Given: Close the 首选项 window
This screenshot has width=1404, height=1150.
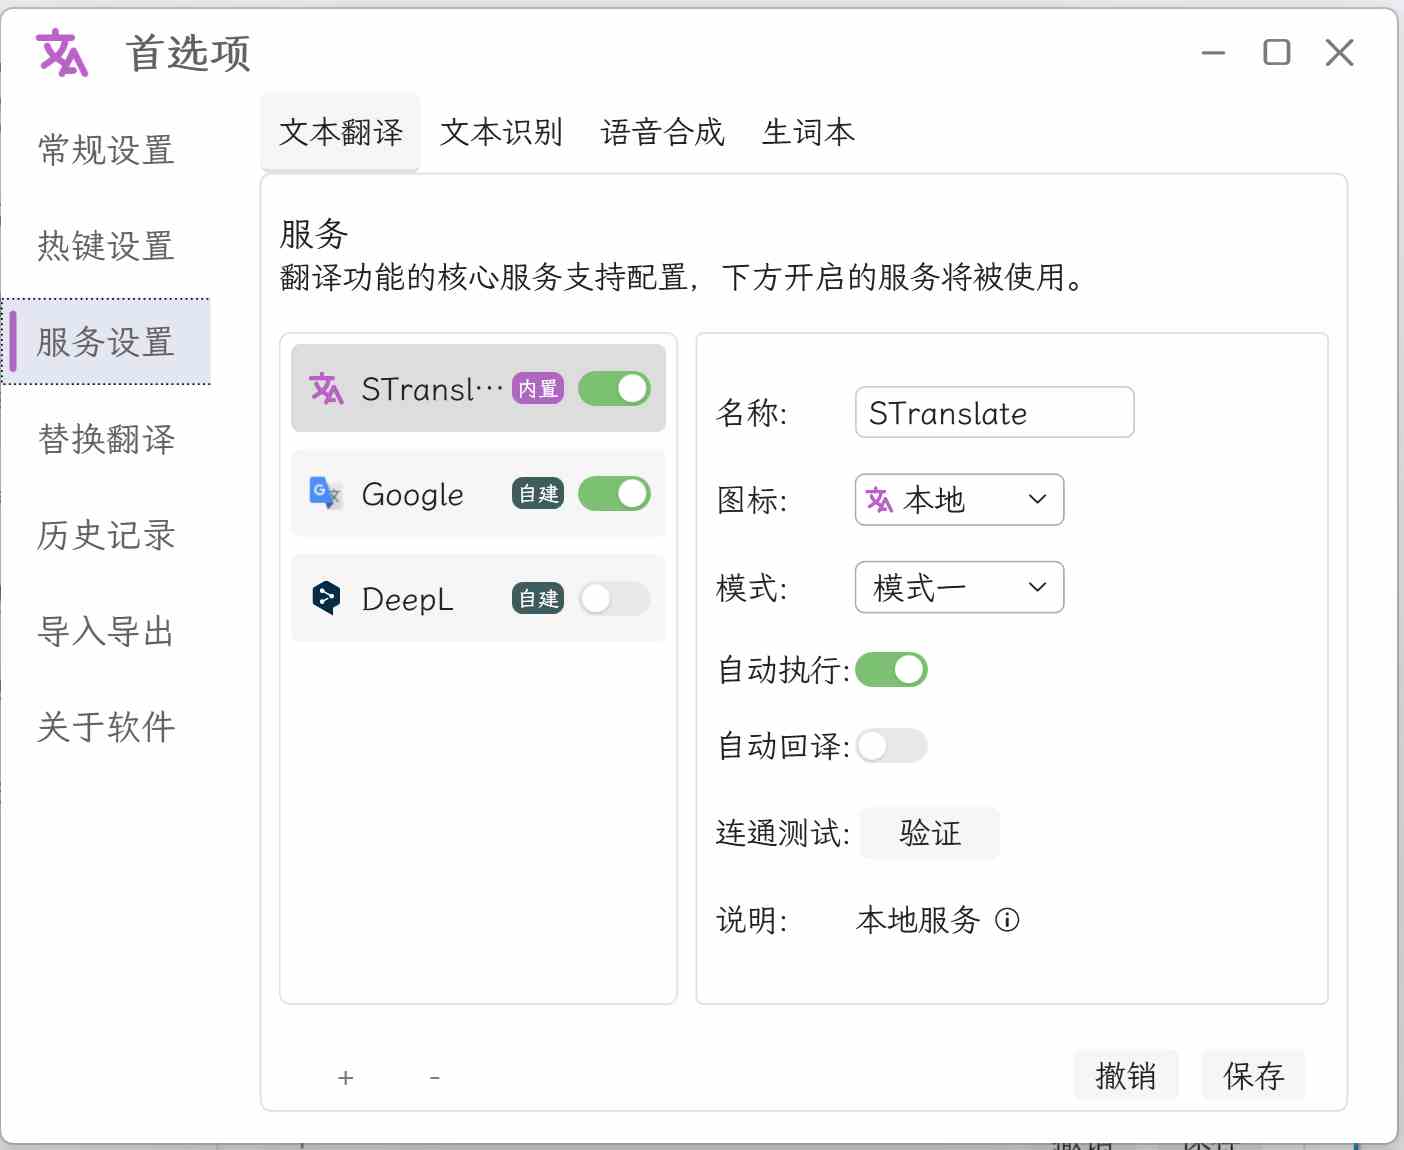Looking at the screenshot, I should point(1340,52).
